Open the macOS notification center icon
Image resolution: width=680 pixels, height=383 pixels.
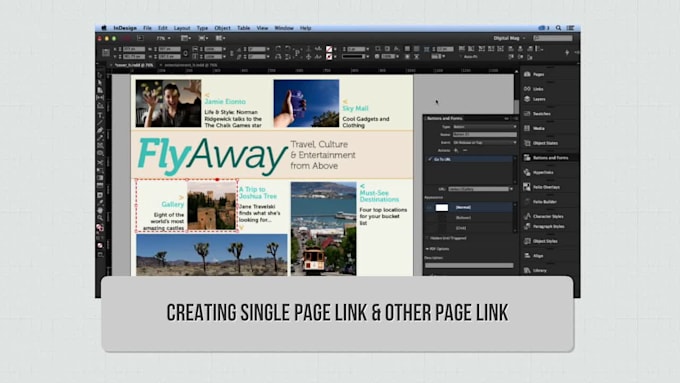tap(571, 28)
